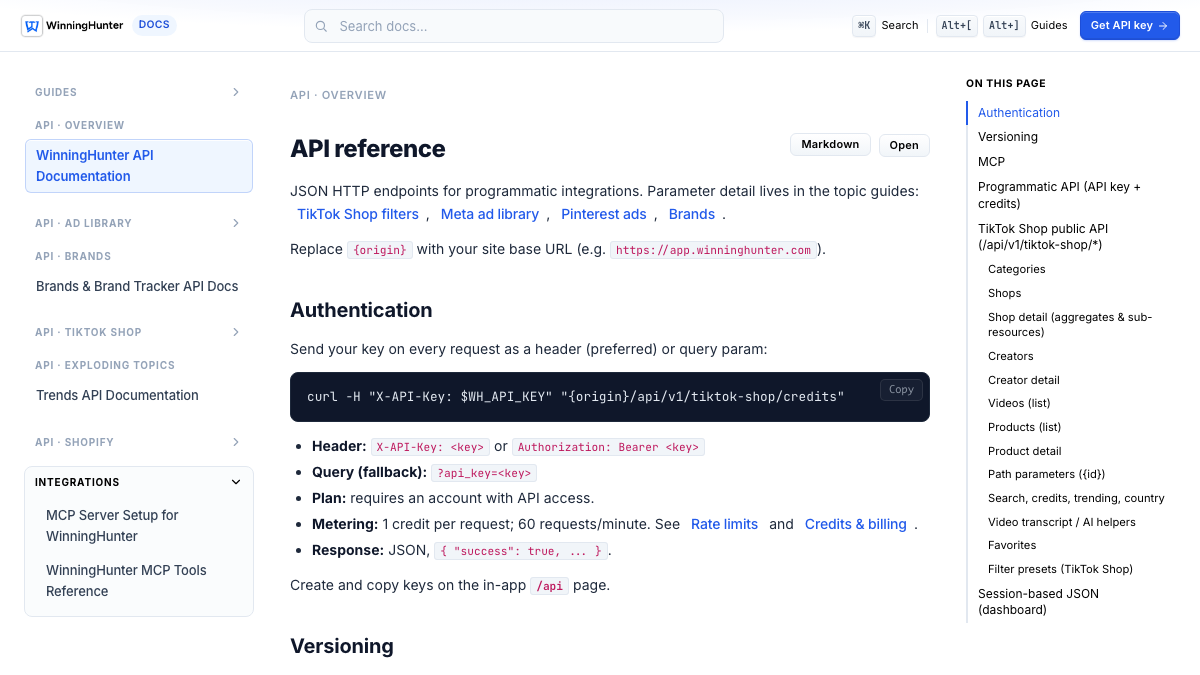Click the ⌘K shortcut badge
The image size is (1200, 675).
pyautogui.click(x=864, y=26)
